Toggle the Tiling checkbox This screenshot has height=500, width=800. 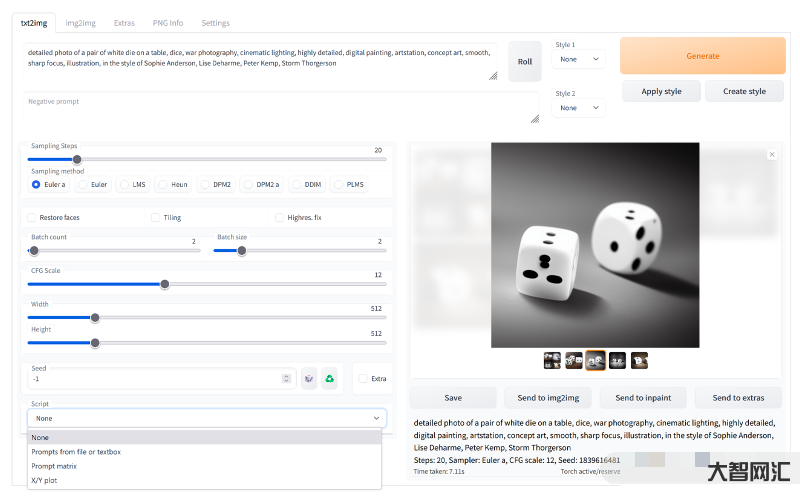156,217
